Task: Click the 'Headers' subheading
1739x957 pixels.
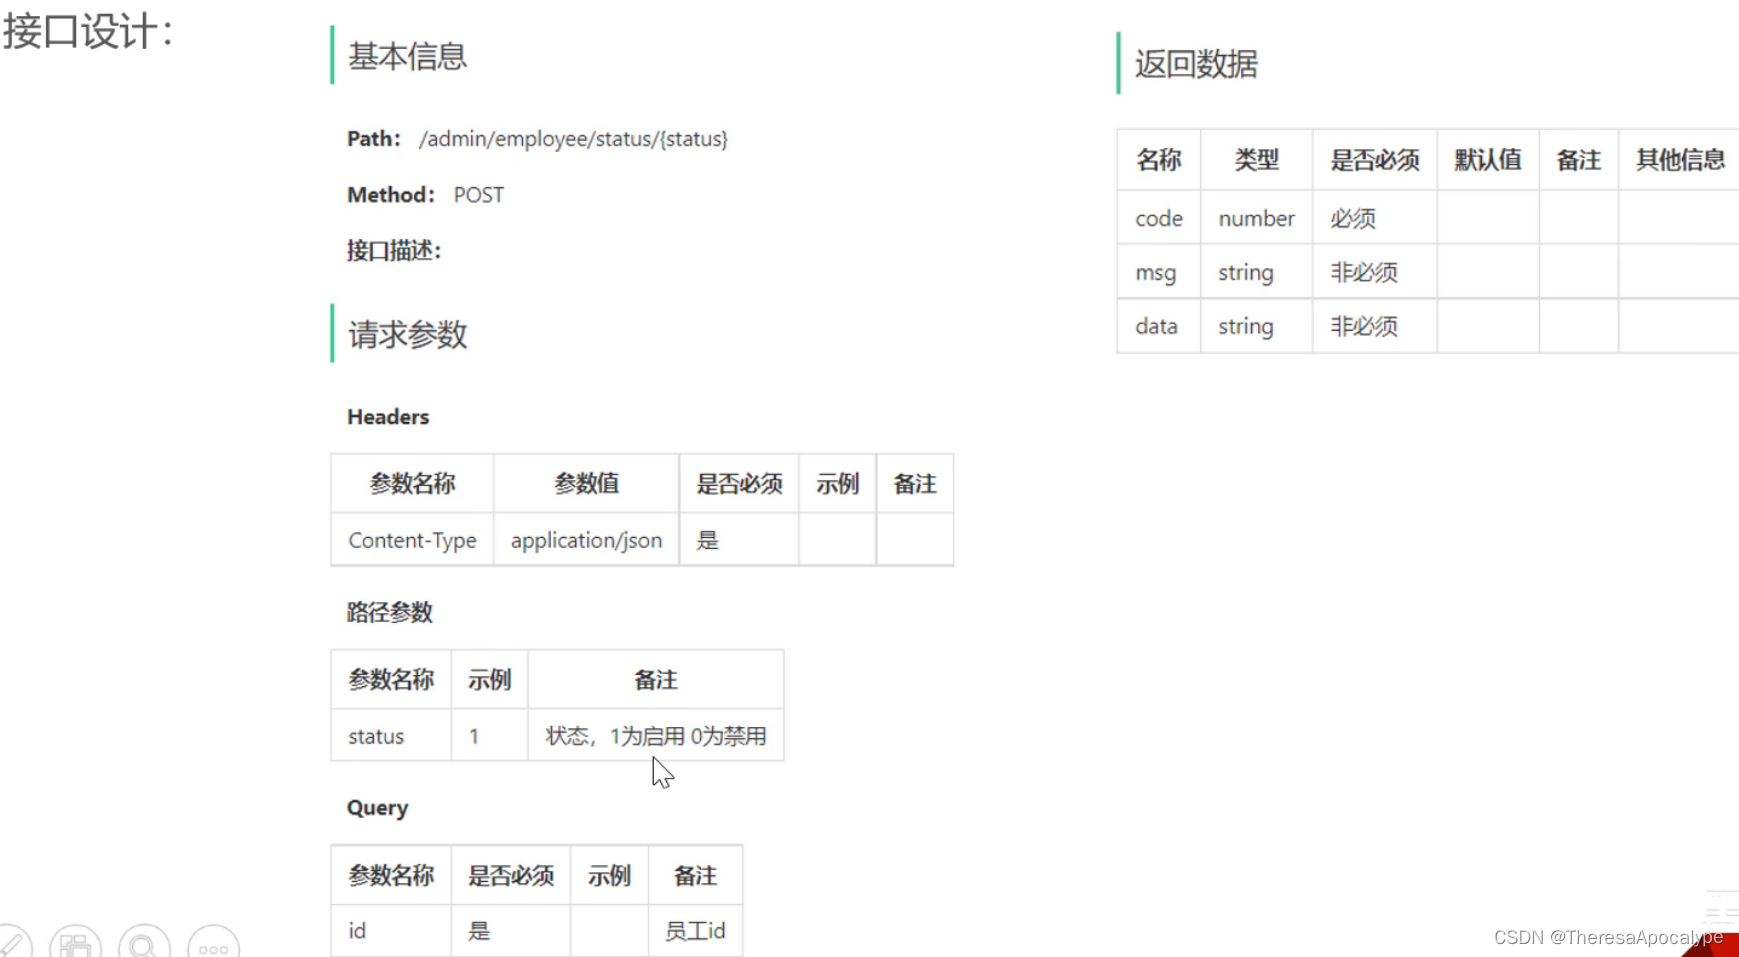Action: pos(388,417)
